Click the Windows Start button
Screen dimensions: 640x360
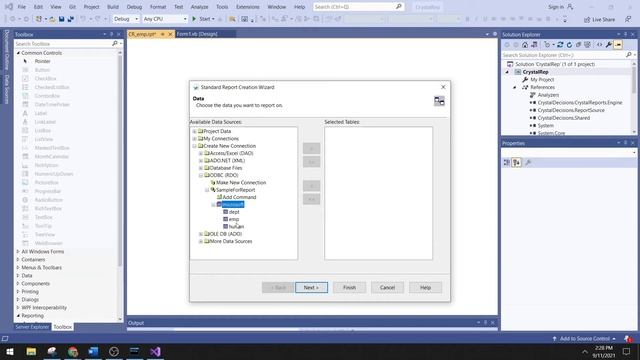[x=10, y=351]
